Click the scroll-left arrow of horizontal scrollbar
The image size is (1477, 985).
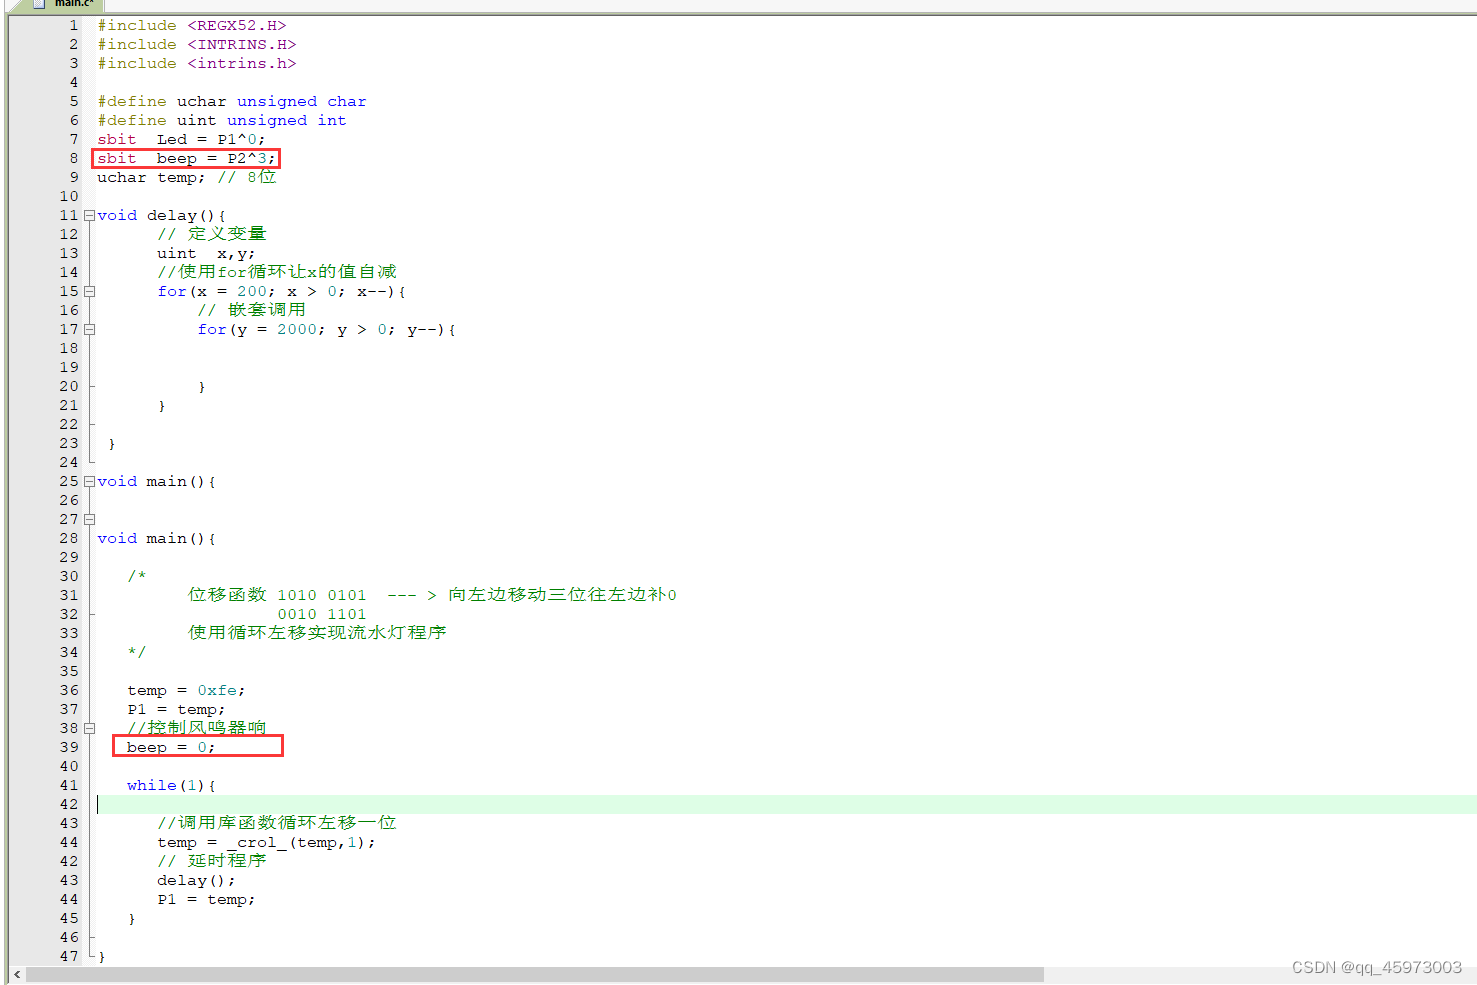pyautogui.click(x=16, y=974)
